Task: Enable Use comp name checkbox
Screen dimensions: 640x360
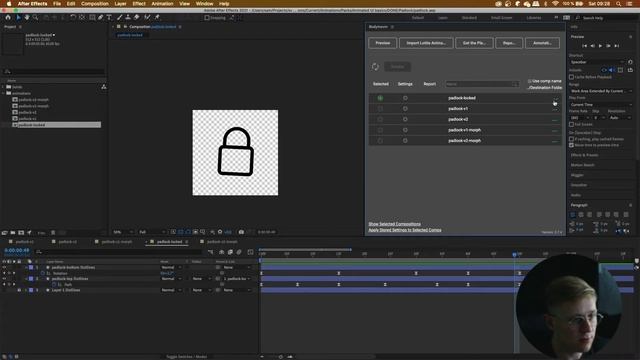Action: [x=529, y=81]
